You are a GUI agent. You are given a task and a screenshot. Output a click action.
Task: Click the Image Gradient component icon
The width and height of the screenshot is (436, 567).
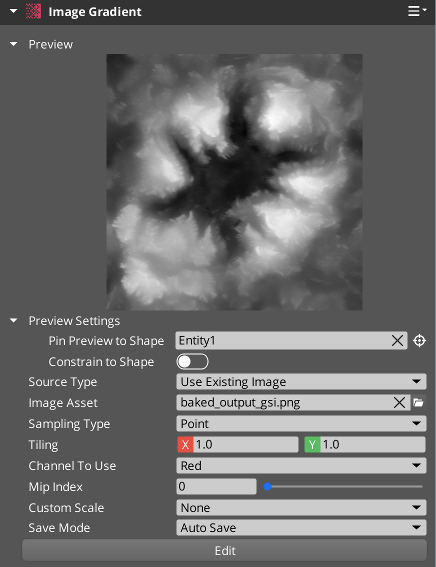tap(33, 12)
